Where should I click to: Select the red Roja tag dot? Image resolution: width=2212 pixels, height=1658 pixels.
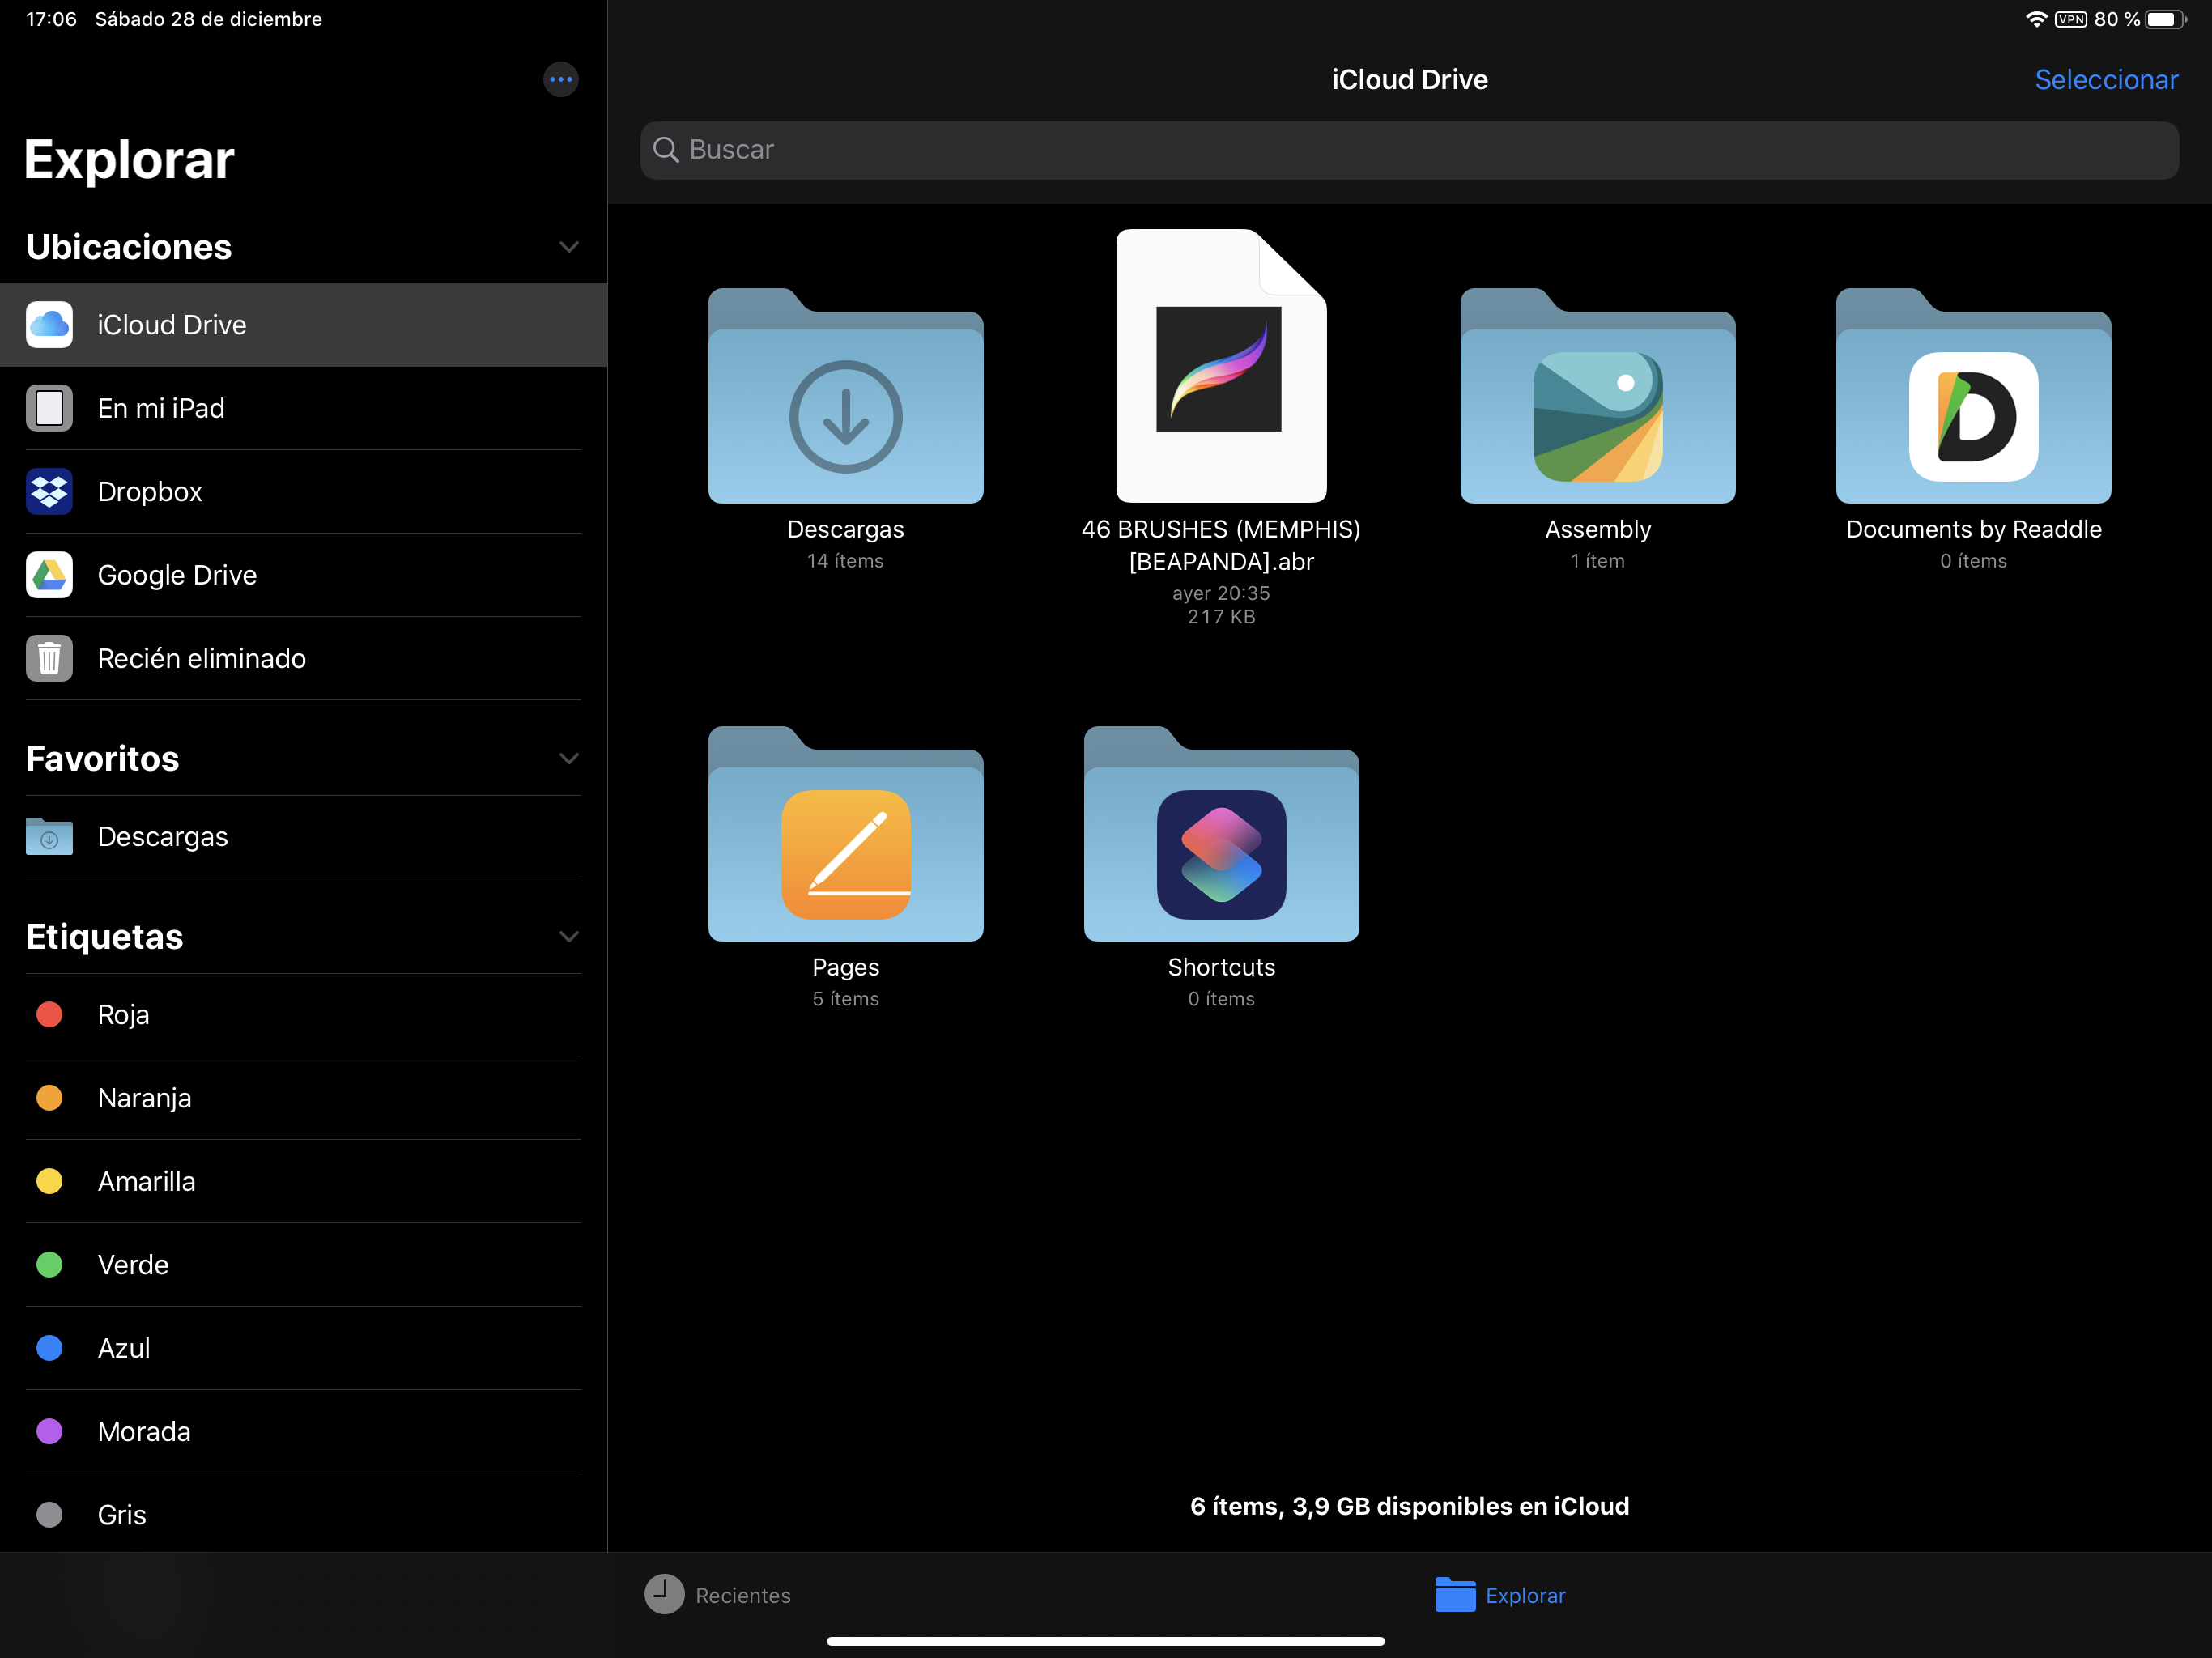[x=49, y=1014]
